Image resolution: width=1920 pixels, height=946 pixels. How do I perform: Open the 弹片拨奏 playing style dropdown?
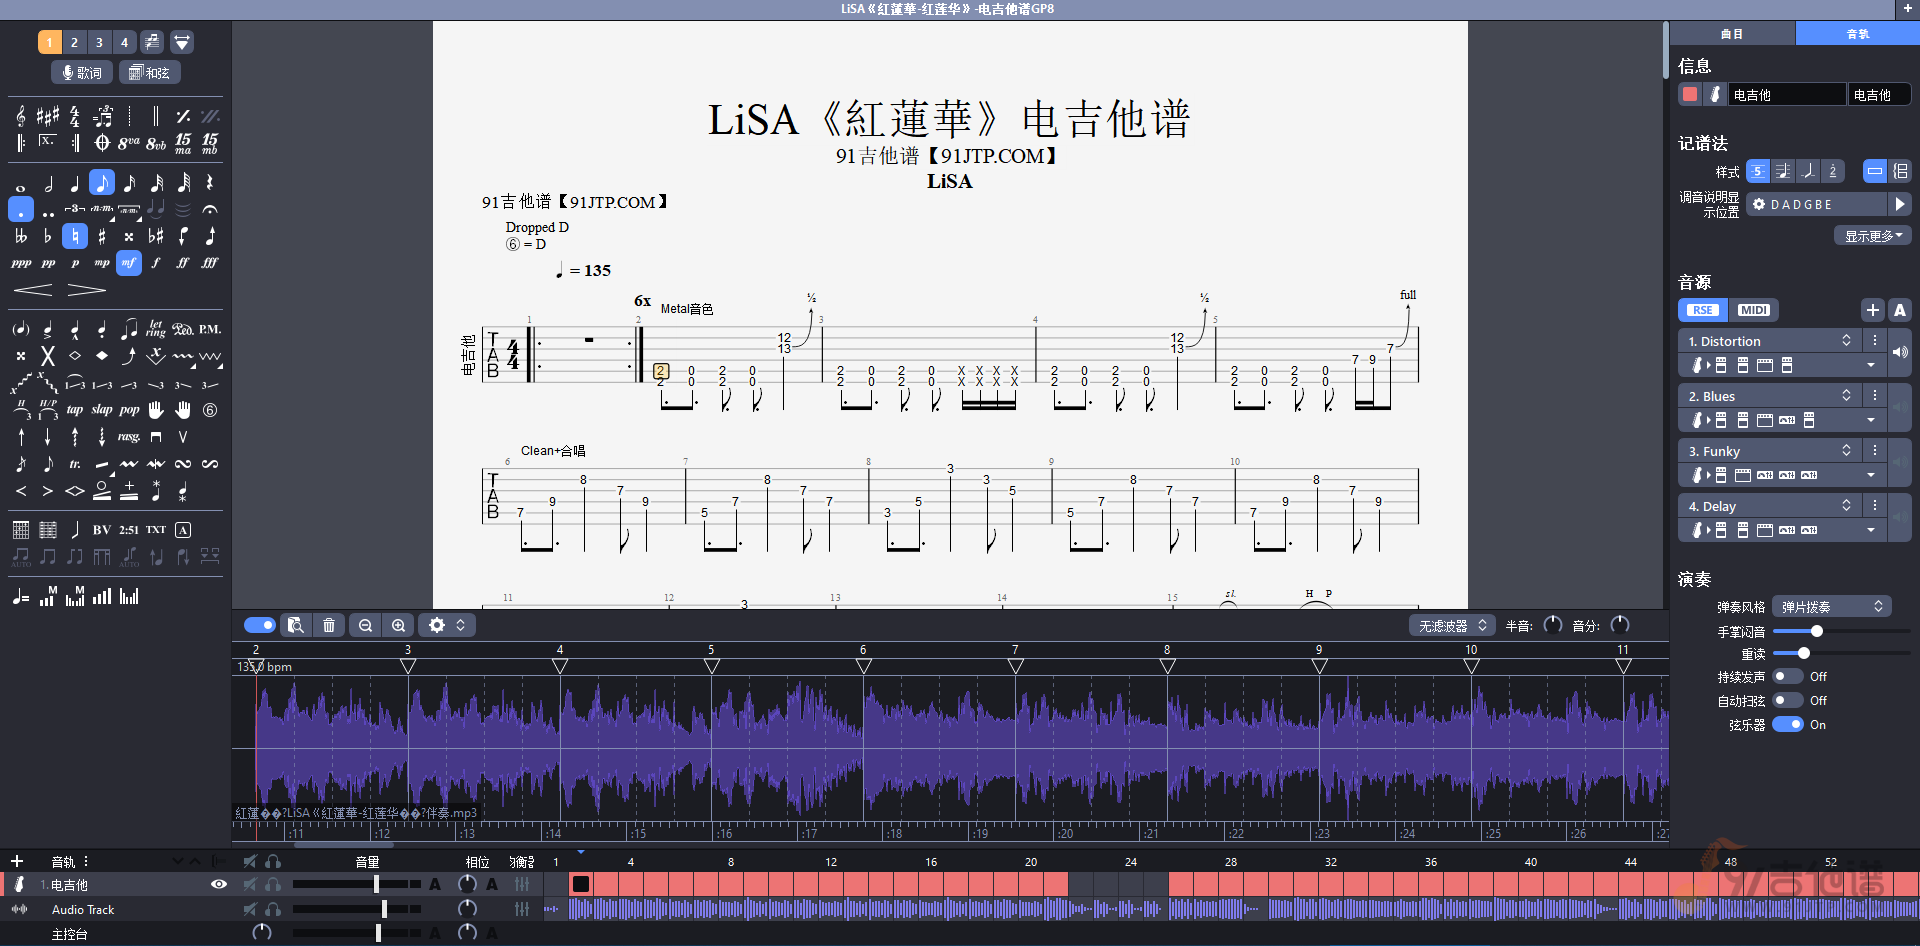tap(1831, 607)
